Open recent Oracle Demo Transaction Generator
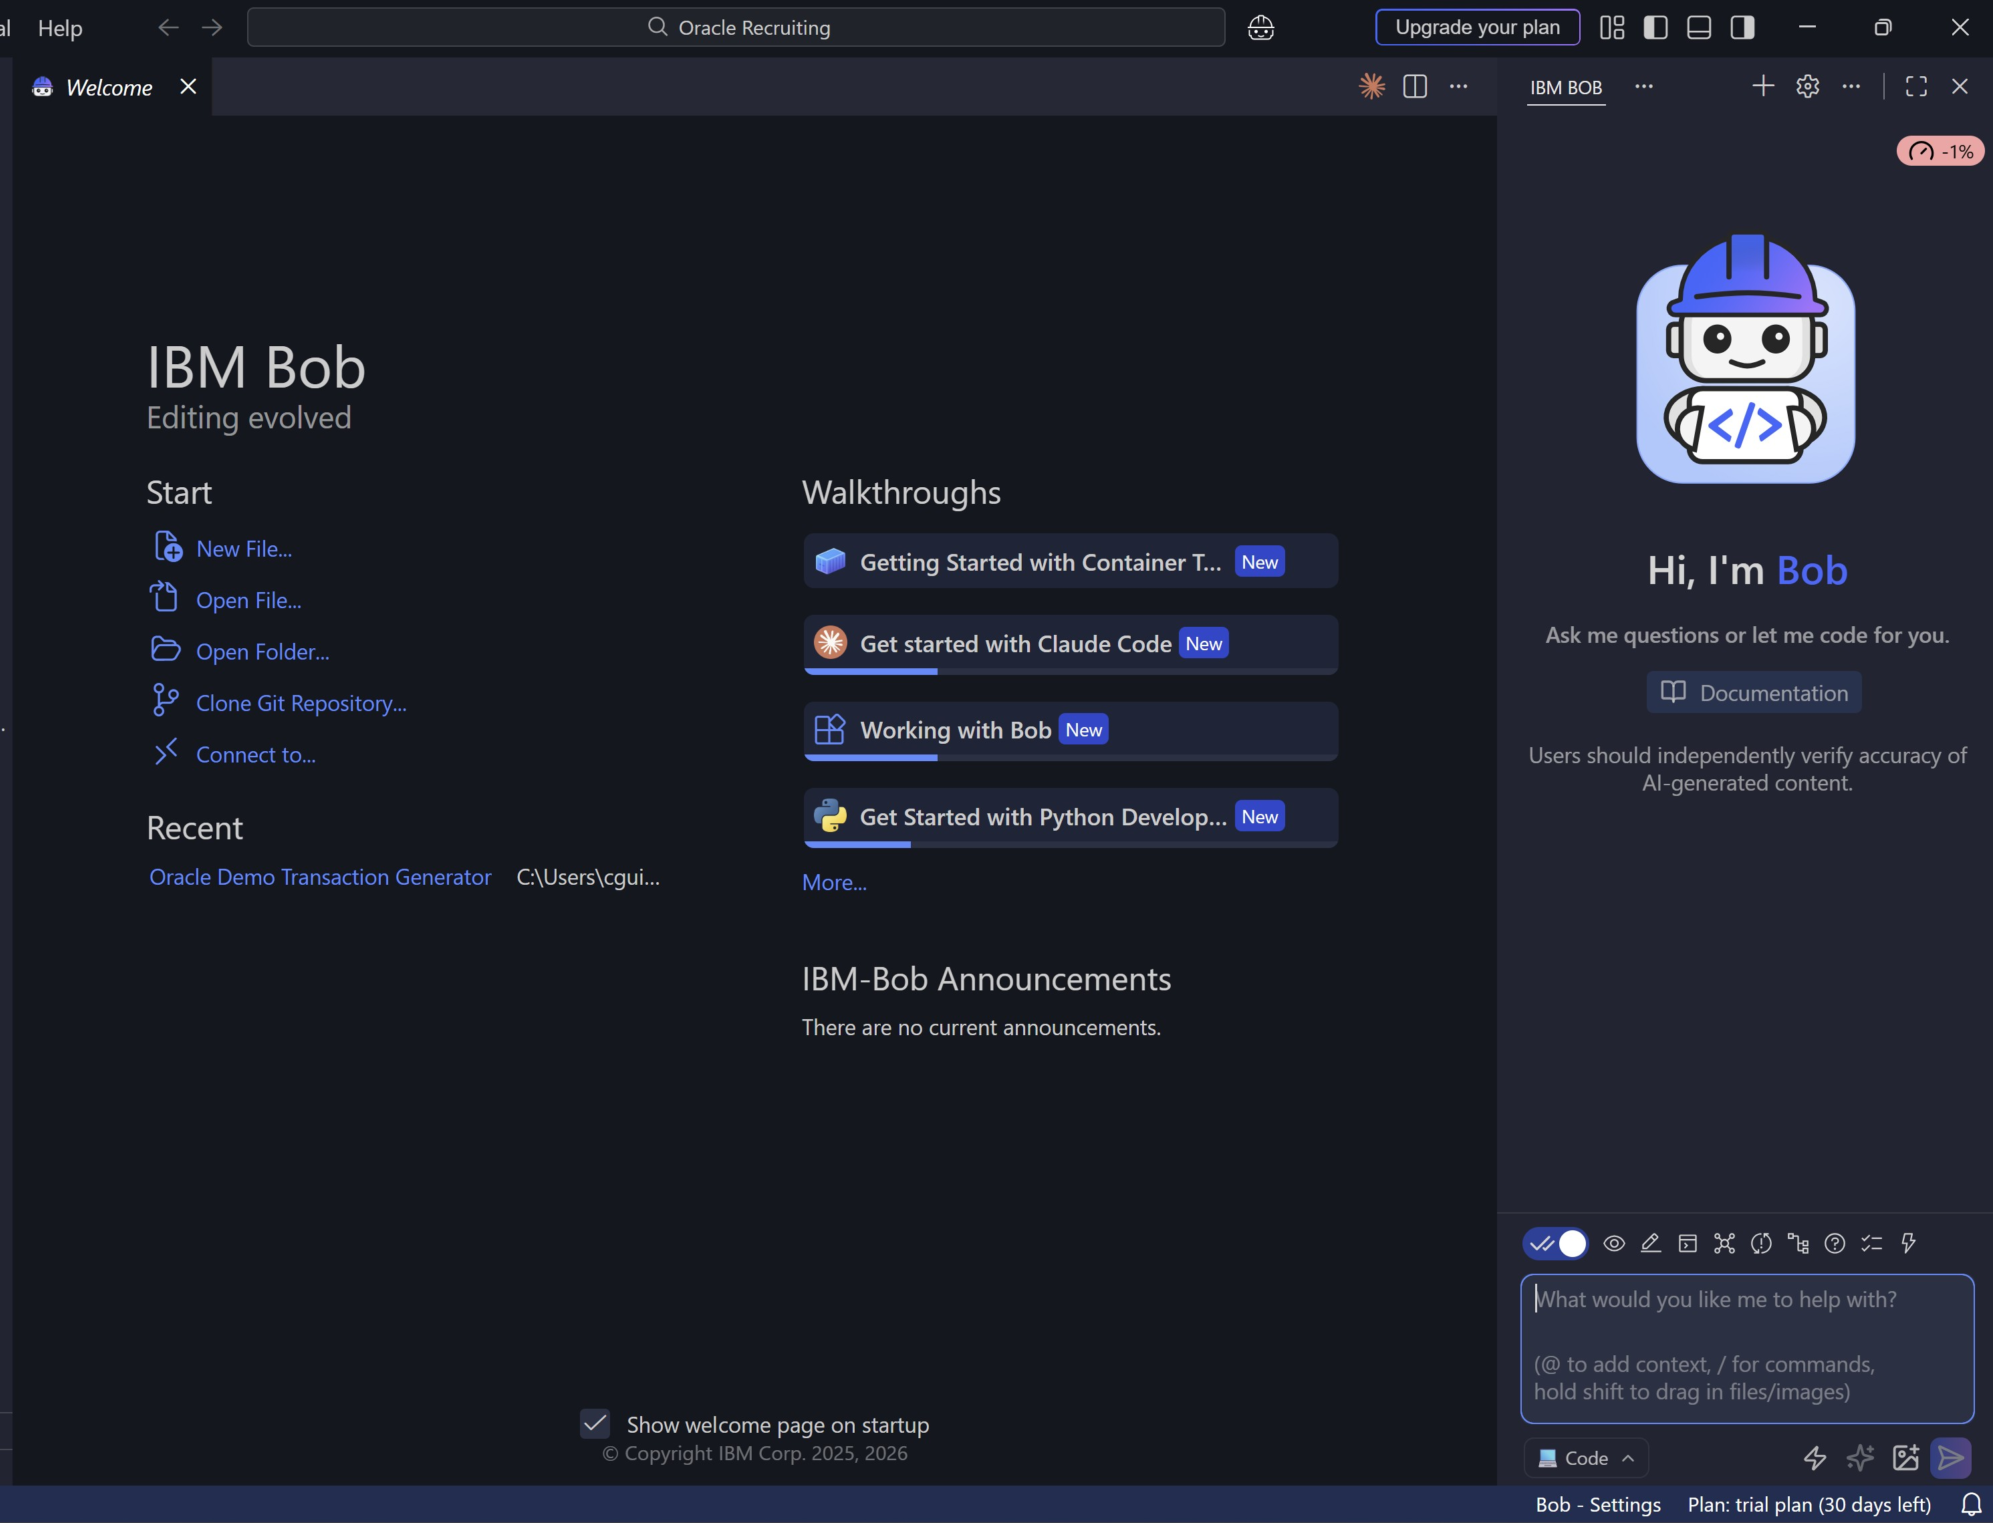 tap(320, 876)
